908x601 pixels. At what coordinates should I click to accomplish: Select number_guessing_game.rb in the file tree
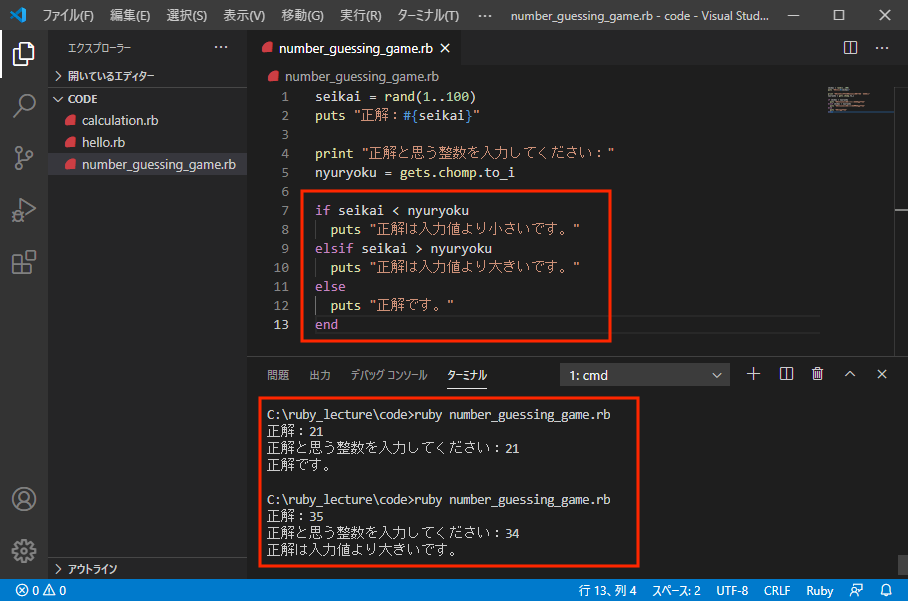coord(148,164)
